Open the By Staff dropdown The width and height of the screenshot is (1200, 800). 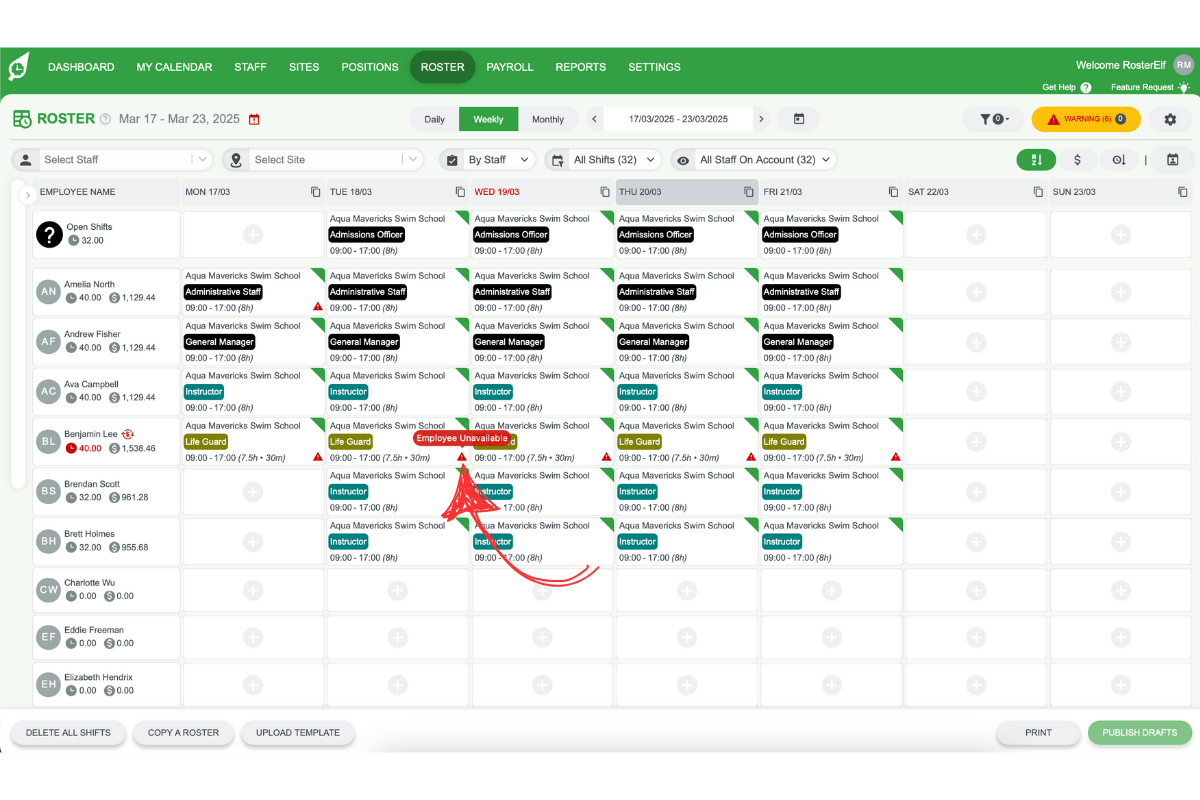487,159
